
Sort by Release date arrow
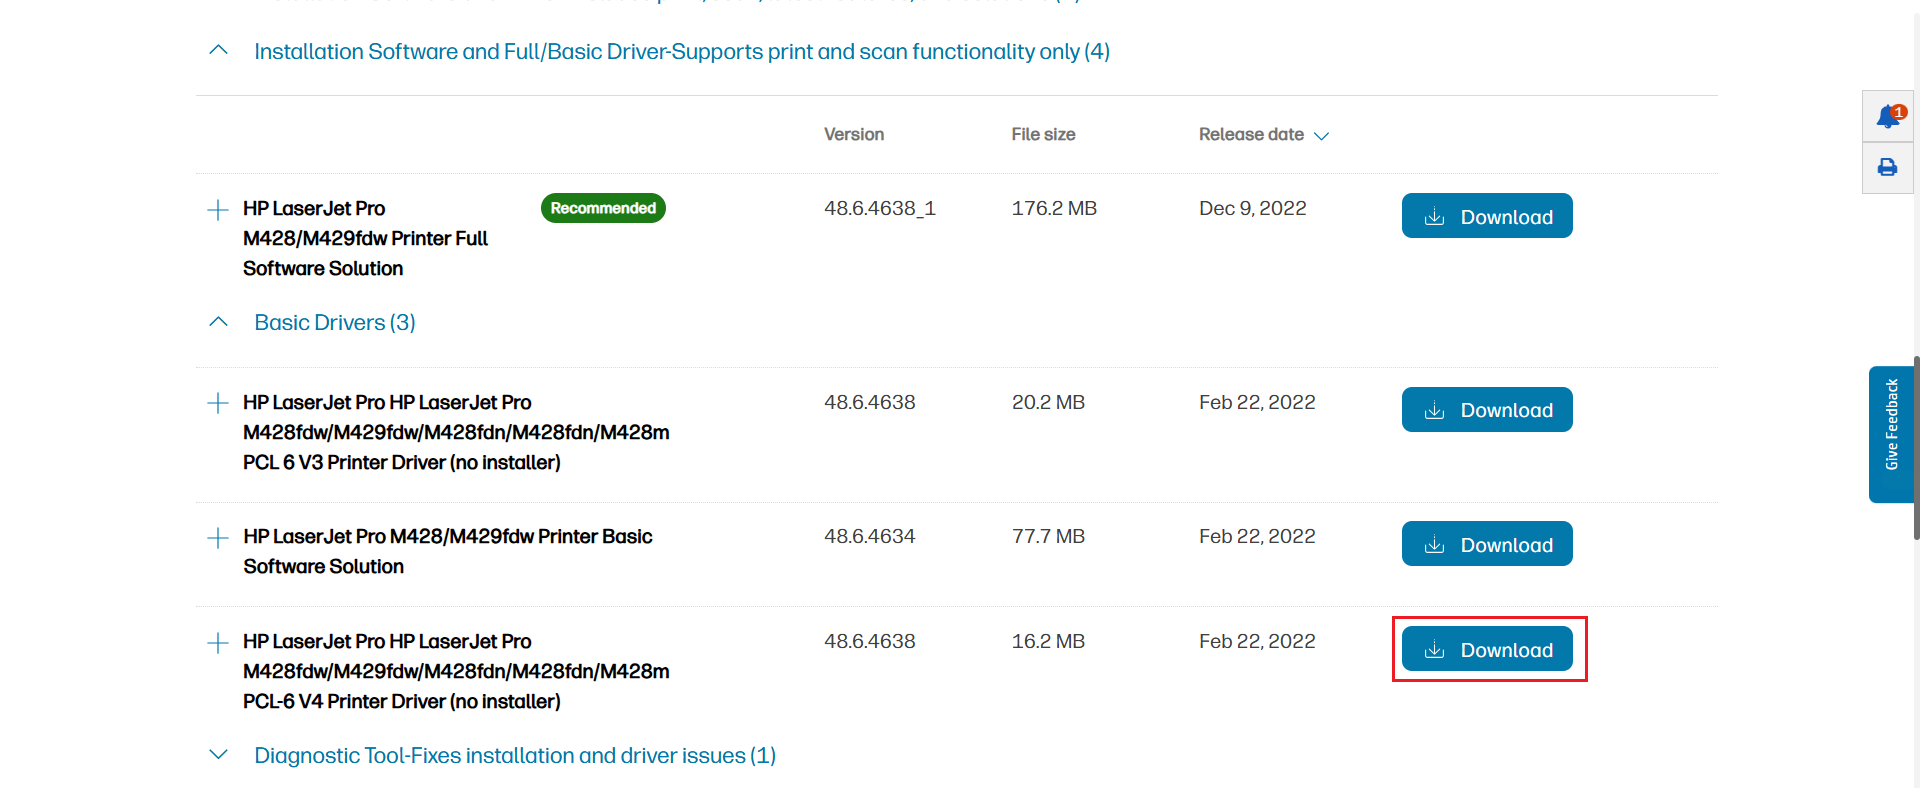[1321, 136]
